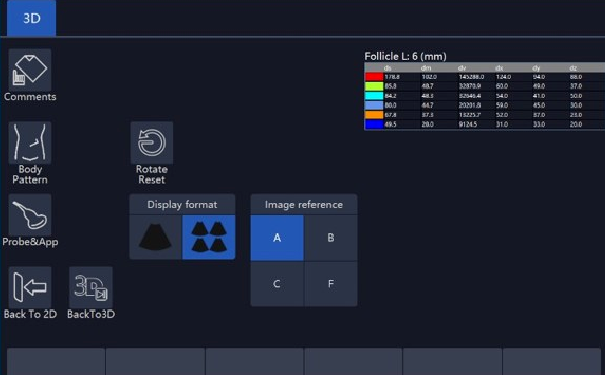
Task: Click the first empty bottom soft key
Action: pos(56,362)
